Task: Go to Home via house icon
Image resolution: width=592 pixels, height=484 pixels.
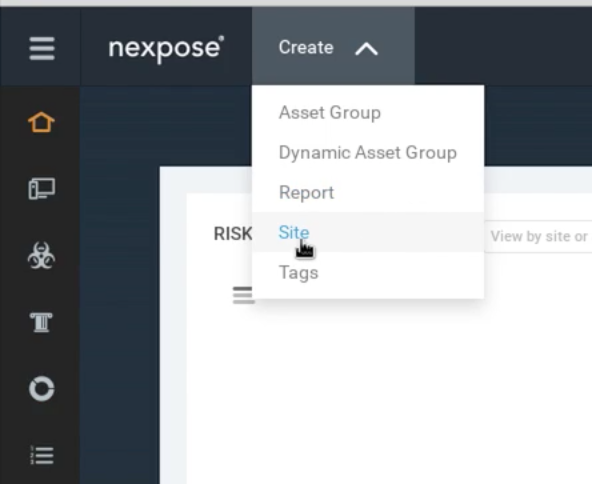Action: pyautogui.click(x=41, y=122)
